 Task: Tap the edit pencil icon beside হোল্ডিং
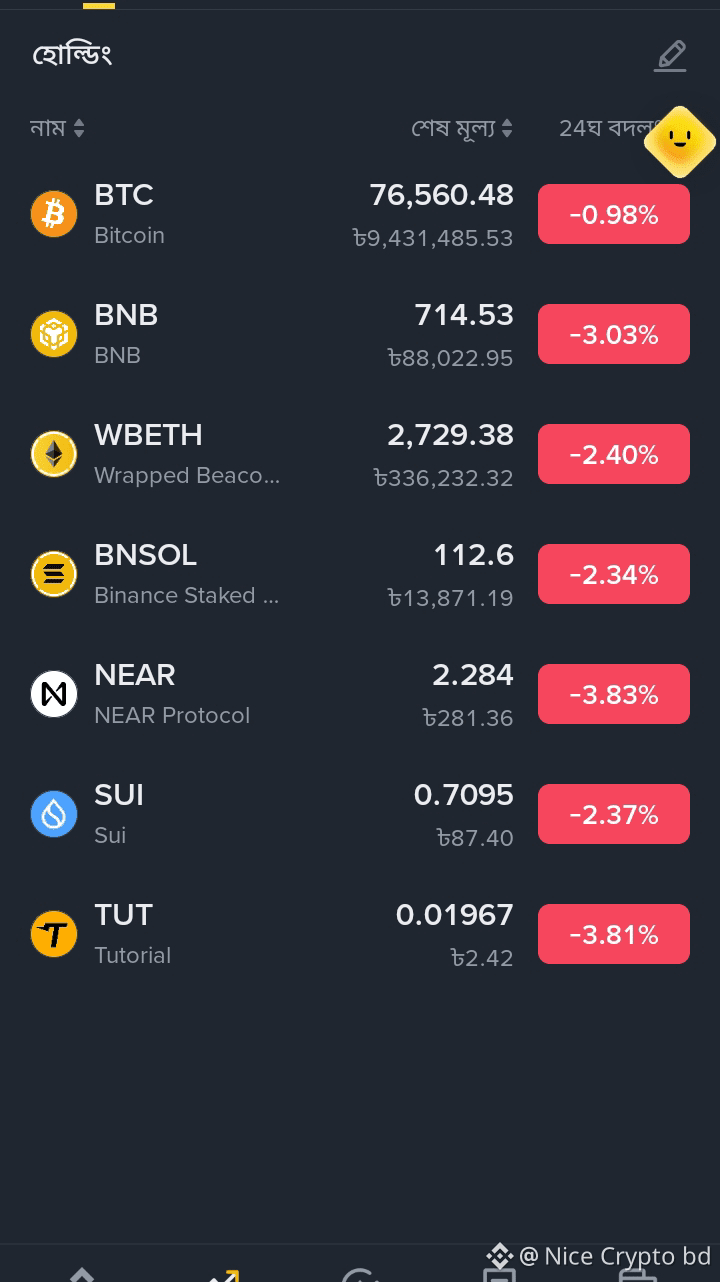(671, 56)
